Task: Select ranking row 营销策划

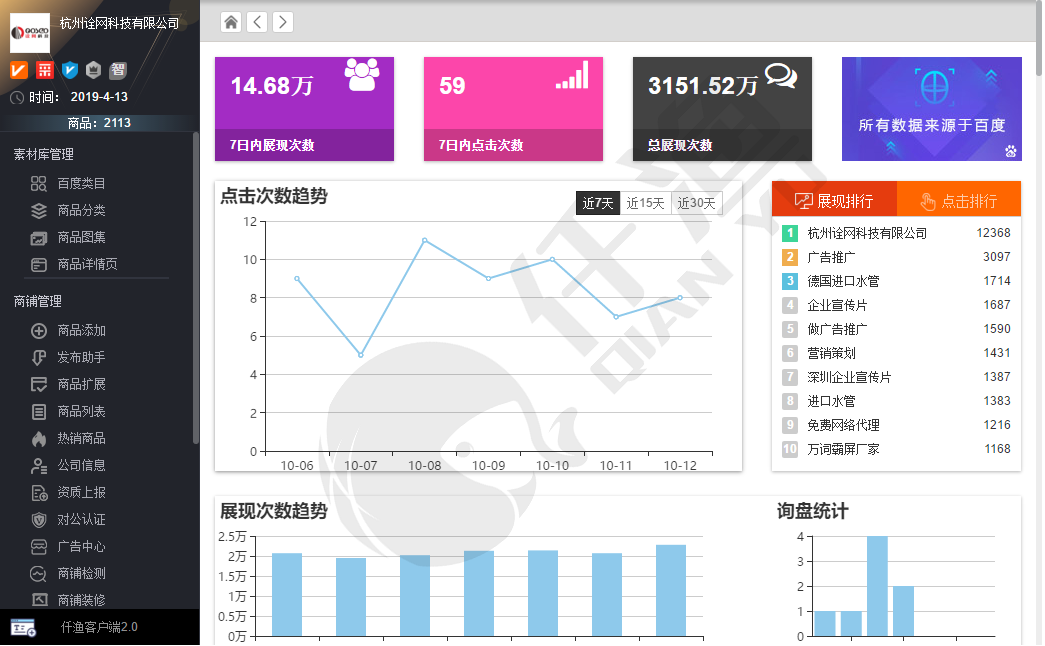Action: [x=896, y=353]
